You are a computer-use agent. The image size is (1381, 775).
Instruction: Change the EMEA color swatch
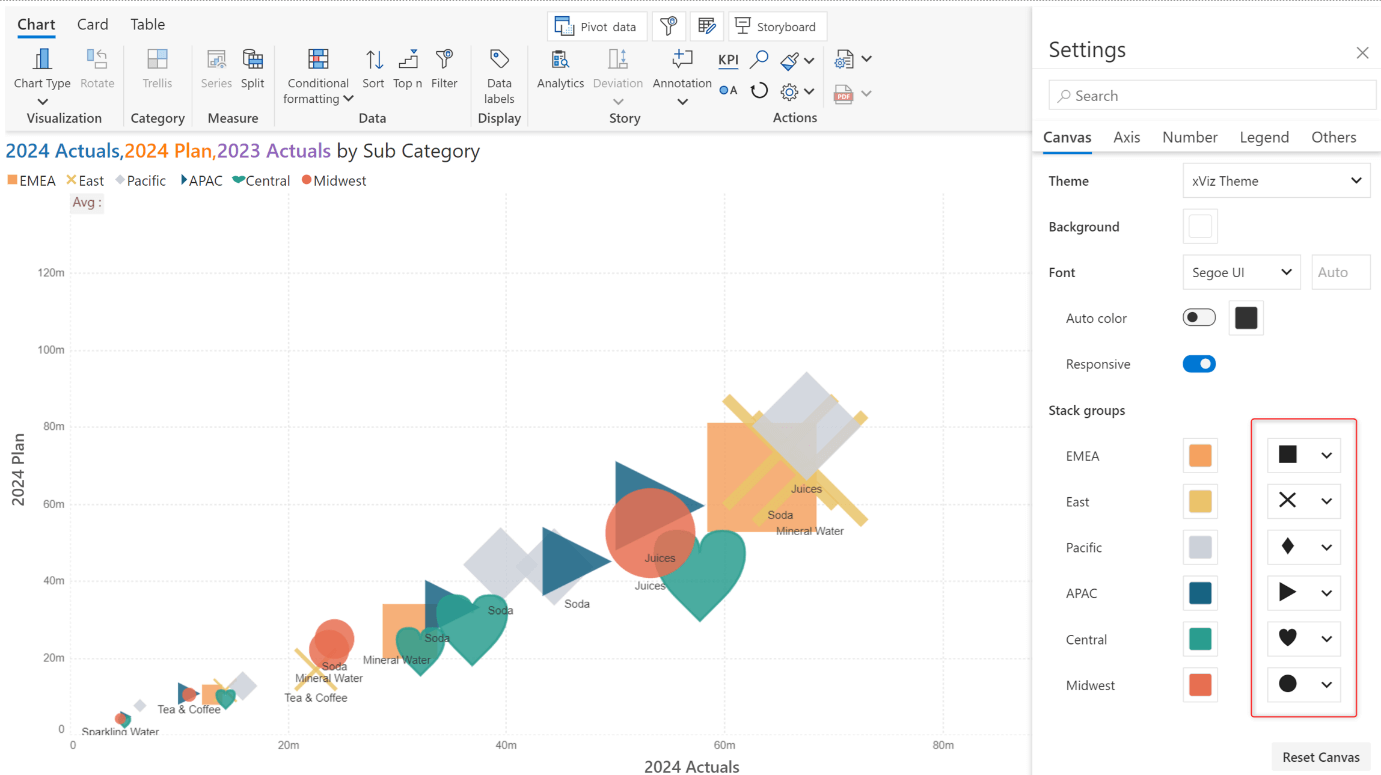(1200, 456)
